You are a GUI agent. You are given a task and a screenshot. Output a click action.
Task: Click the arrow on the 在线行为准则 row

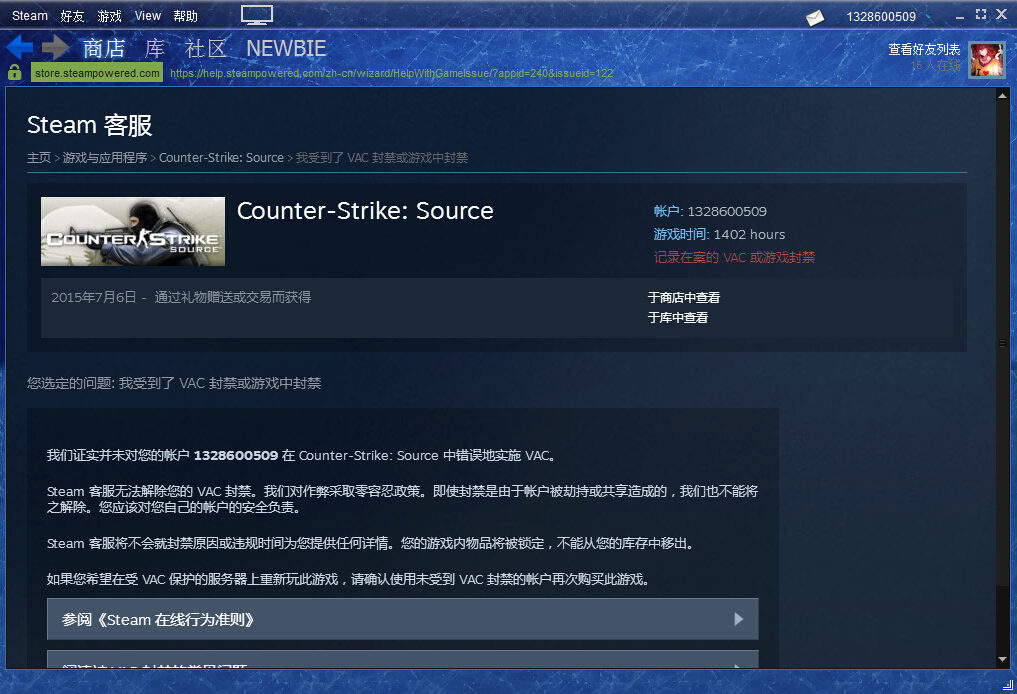739,619
